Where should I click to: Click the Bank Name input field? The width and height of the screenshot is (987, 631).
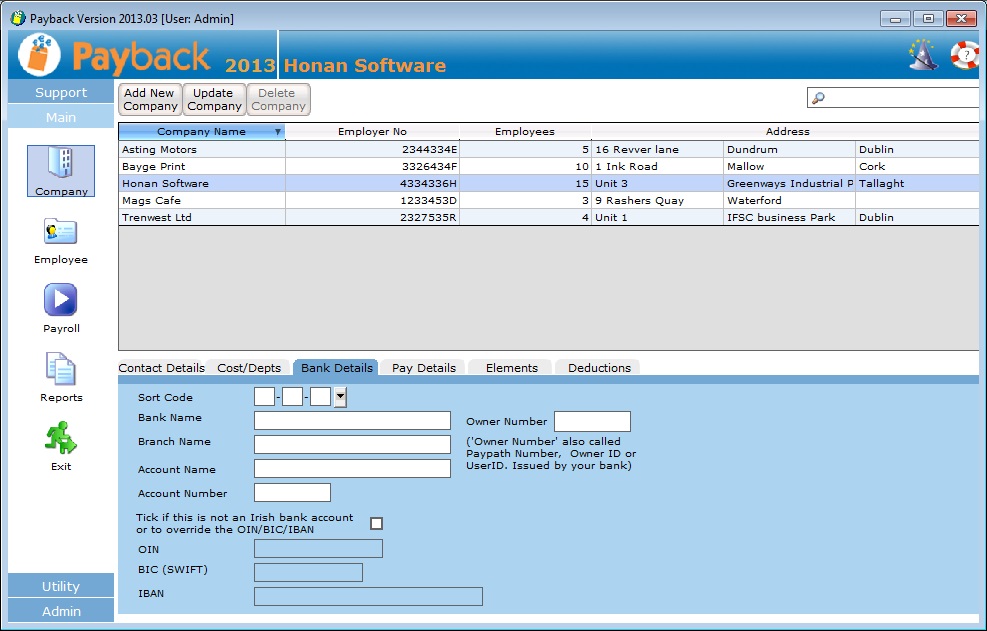[352, 420]
